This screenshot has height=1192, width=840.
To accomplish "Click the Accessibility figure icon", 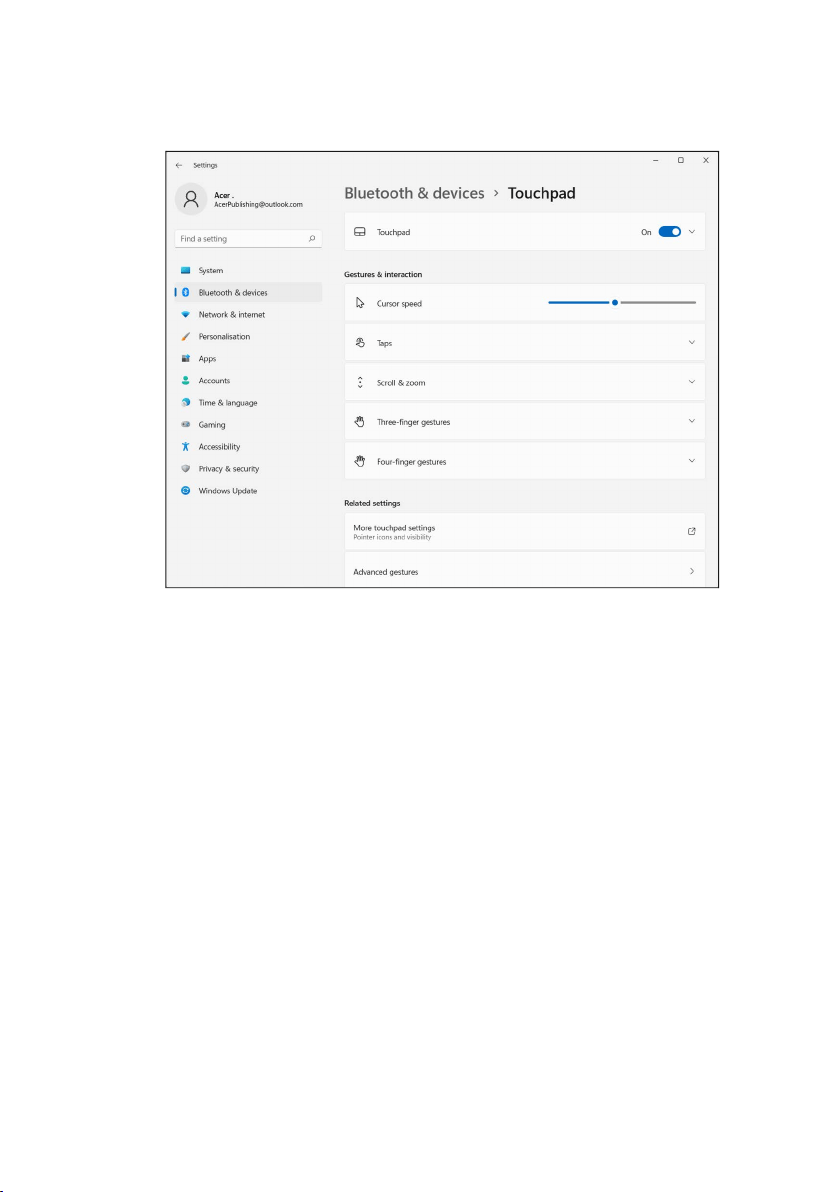I will (185, 446).
